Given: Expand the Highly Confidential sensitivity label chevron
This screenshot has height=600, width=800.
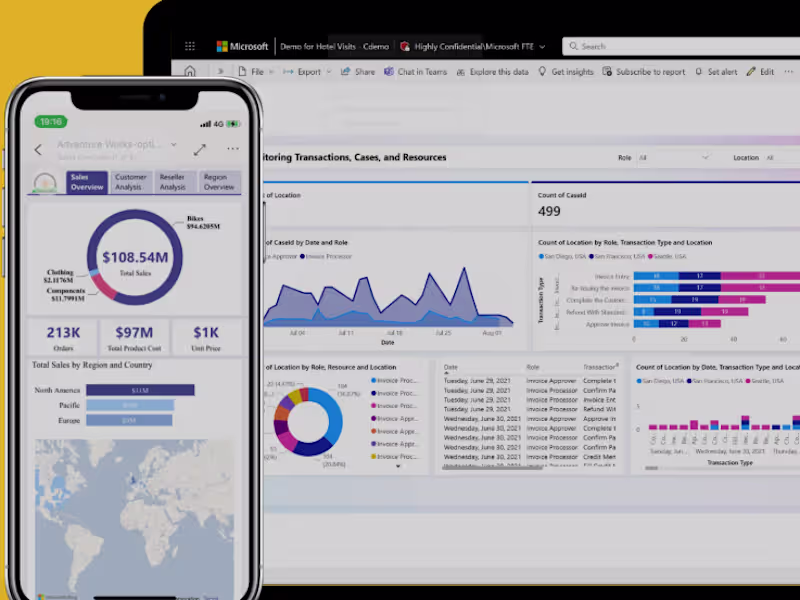Looking at the screenshot, I should pos(541,46).
